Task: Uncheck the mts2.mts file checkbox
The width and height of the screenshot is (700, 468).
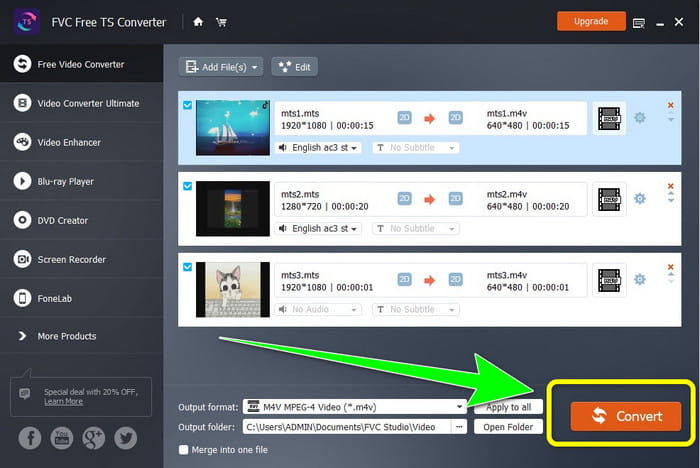Action: coord(188,186)
